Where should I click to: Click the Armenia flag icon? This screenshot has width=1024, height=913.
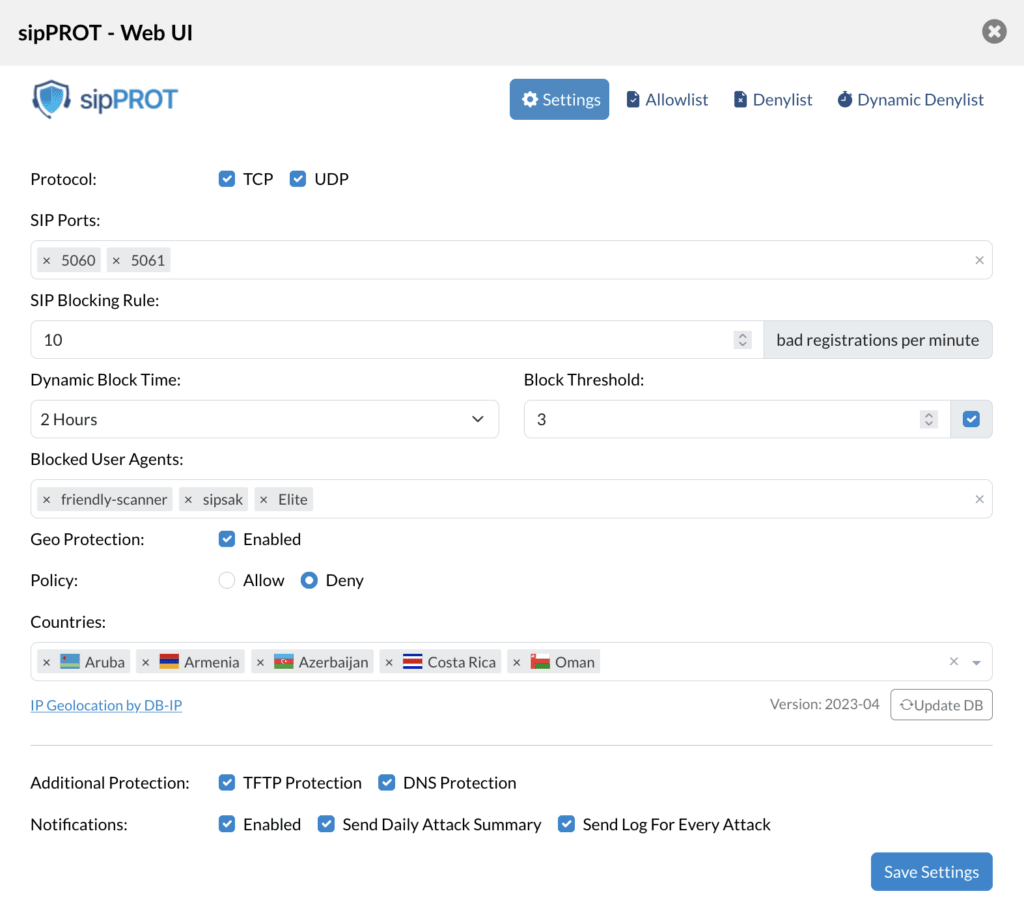169,662
